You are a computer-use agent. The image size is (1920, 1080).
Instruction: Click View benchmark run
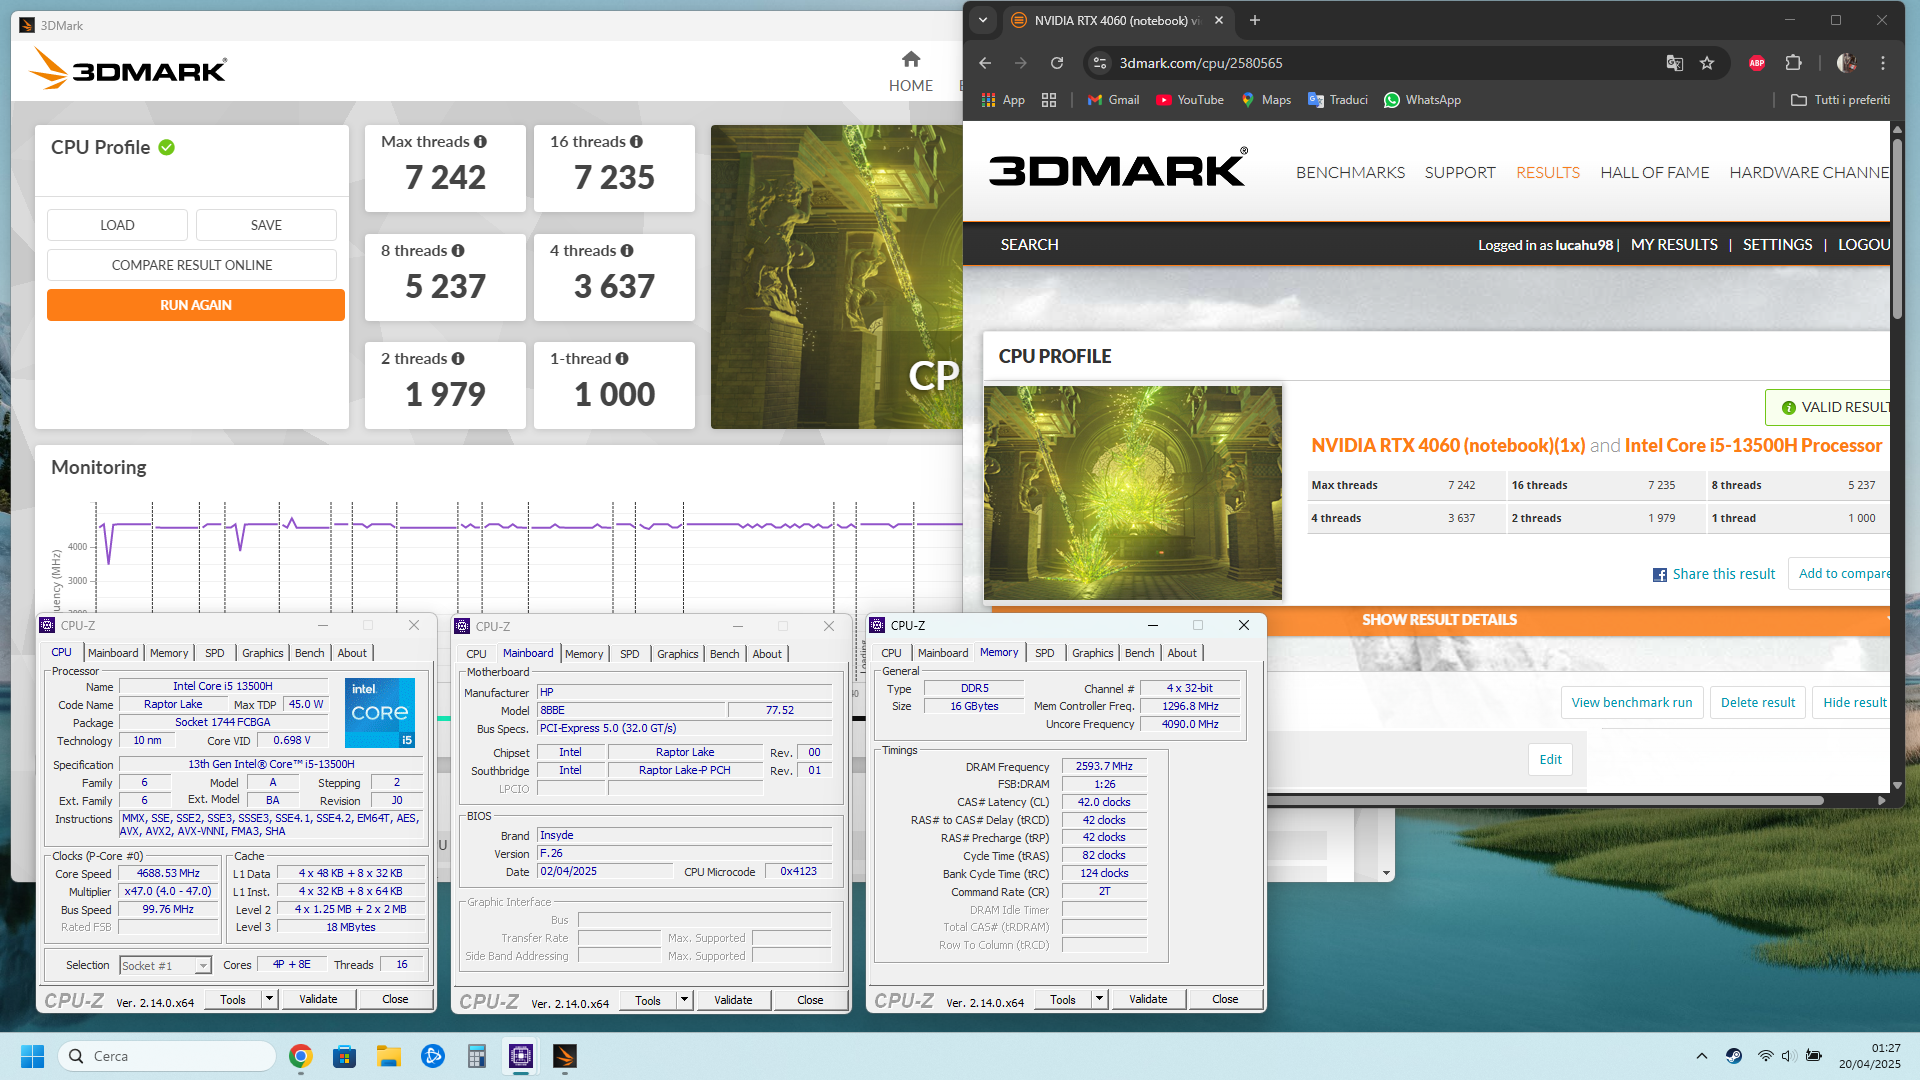pos(1632,703)
